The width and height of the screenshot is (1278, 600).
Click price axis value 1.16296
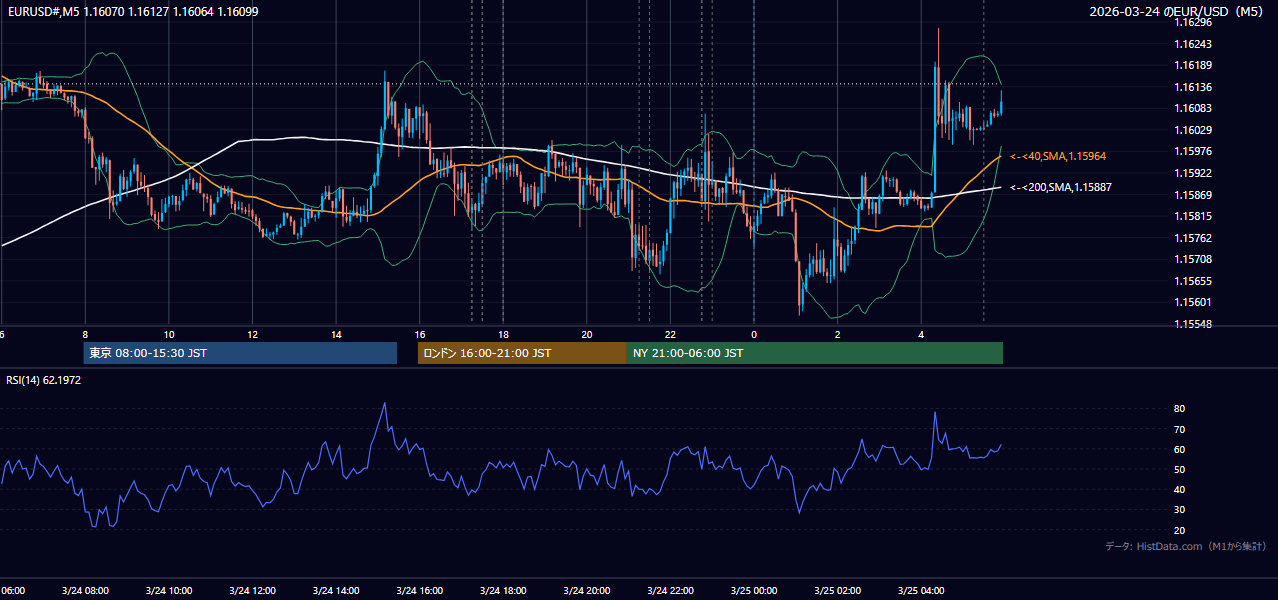(1195, 22)
